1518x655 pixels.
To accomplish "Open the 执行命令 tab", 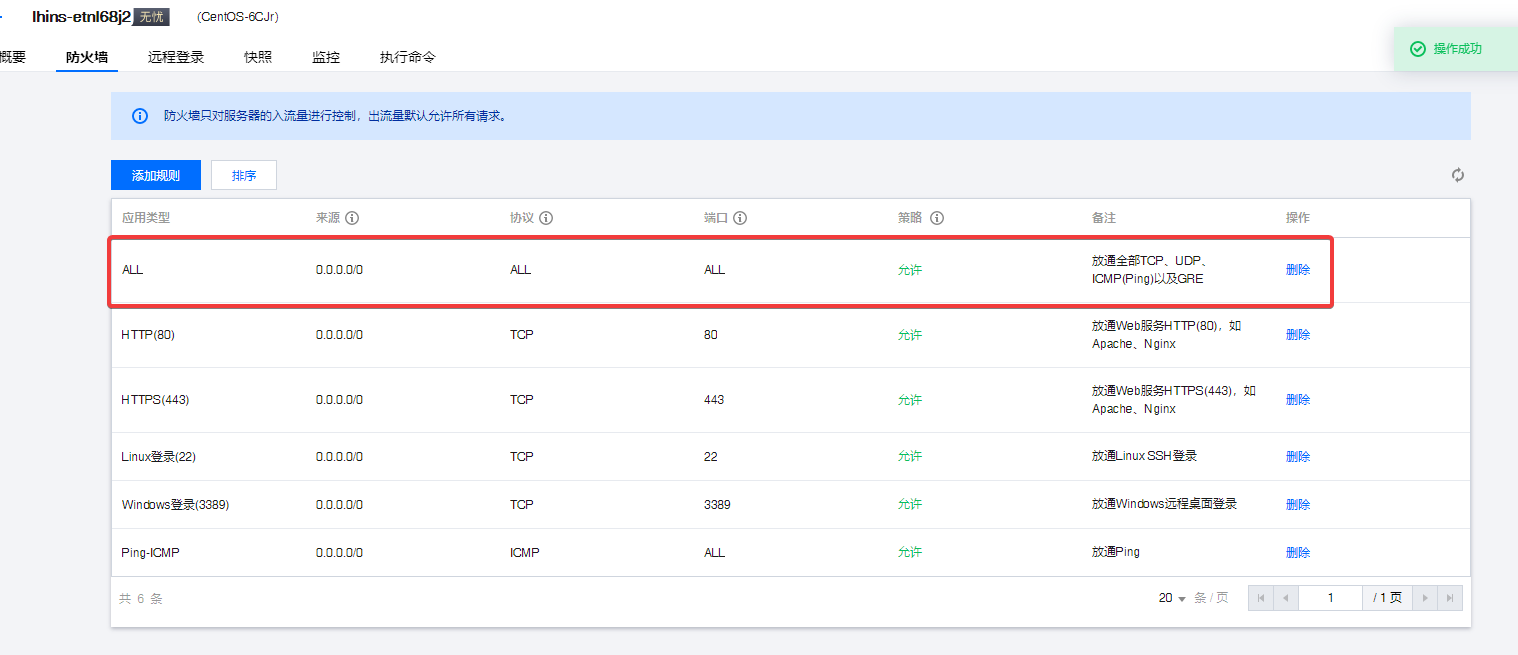I will tap(408, 57).
